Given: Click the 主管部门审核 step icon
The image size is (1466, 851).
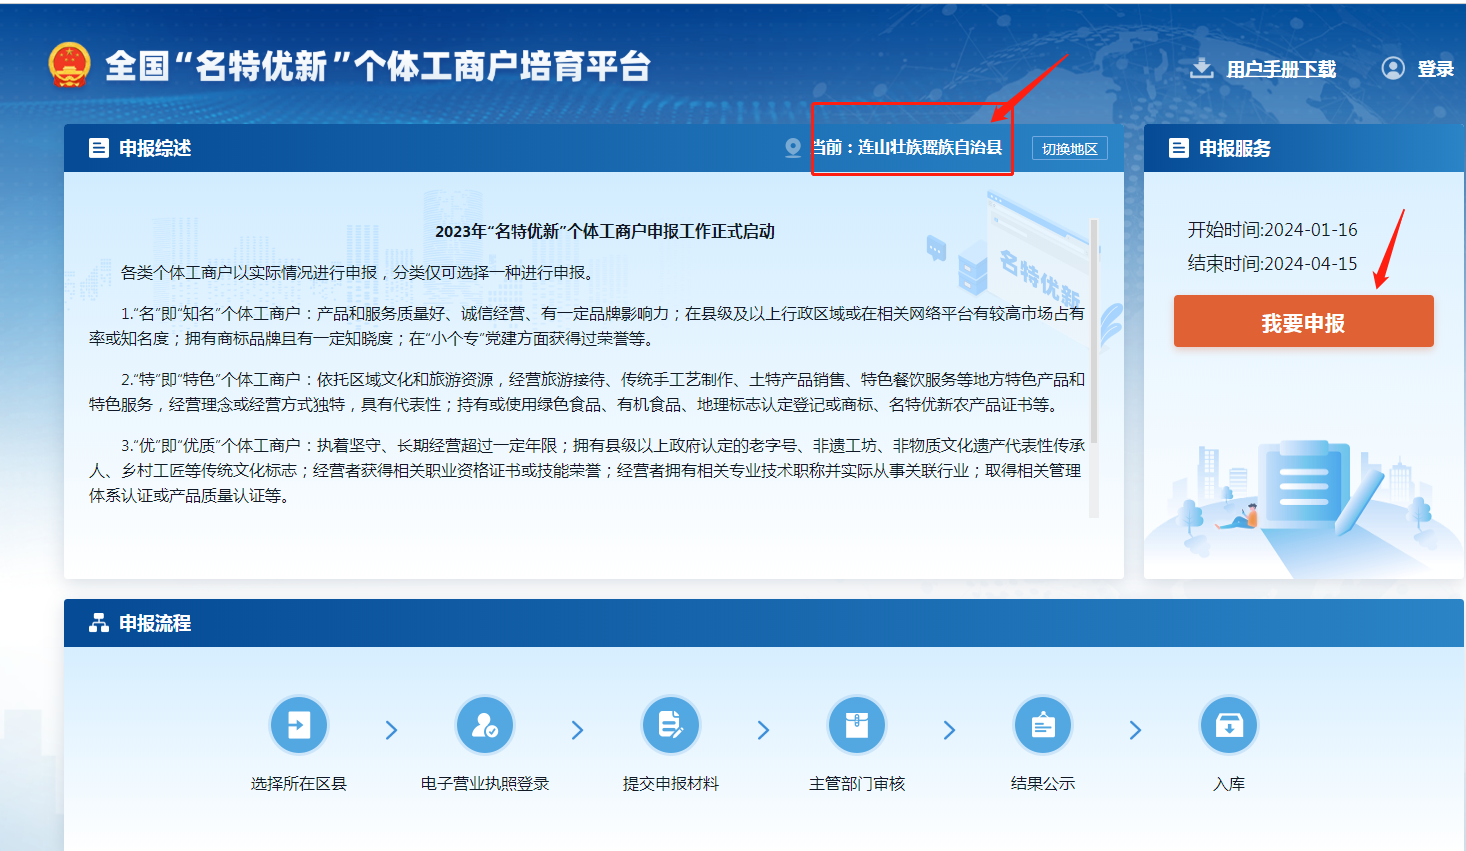Looking at the screenshot, I should point(857,725).
